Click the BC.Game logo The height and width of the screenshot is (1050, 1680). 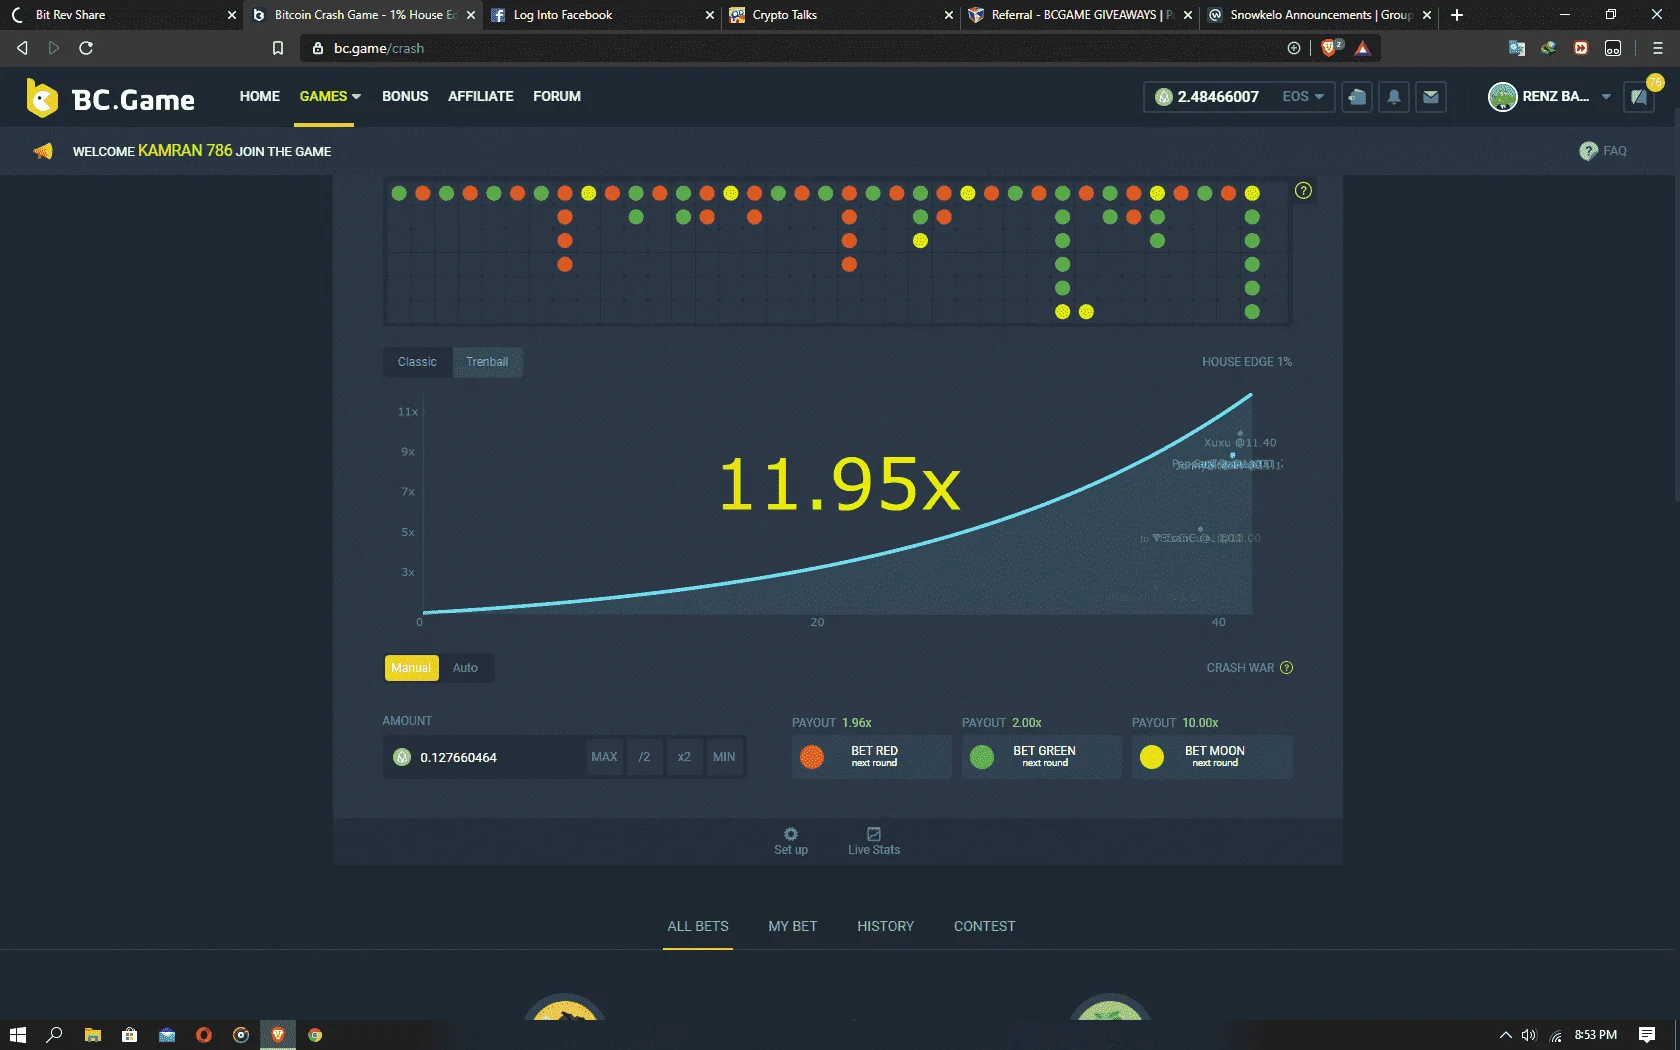[x=110, y=98]
